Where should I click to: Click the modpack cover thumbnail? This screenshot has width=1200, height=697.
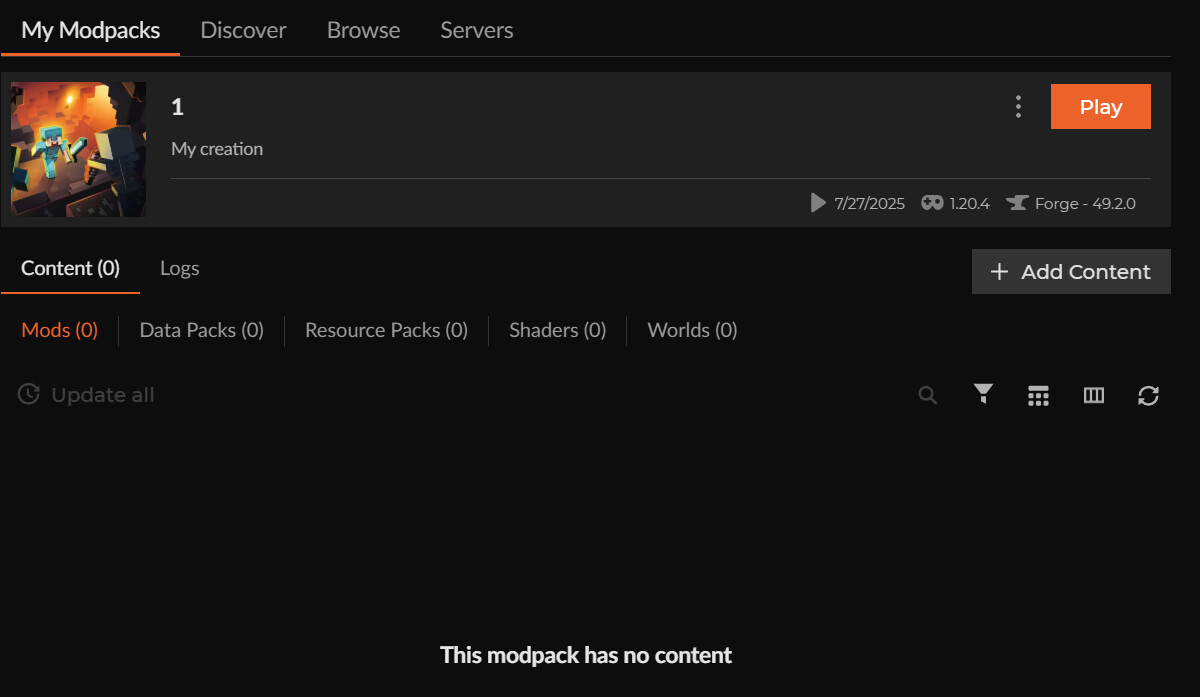(79, 149)
